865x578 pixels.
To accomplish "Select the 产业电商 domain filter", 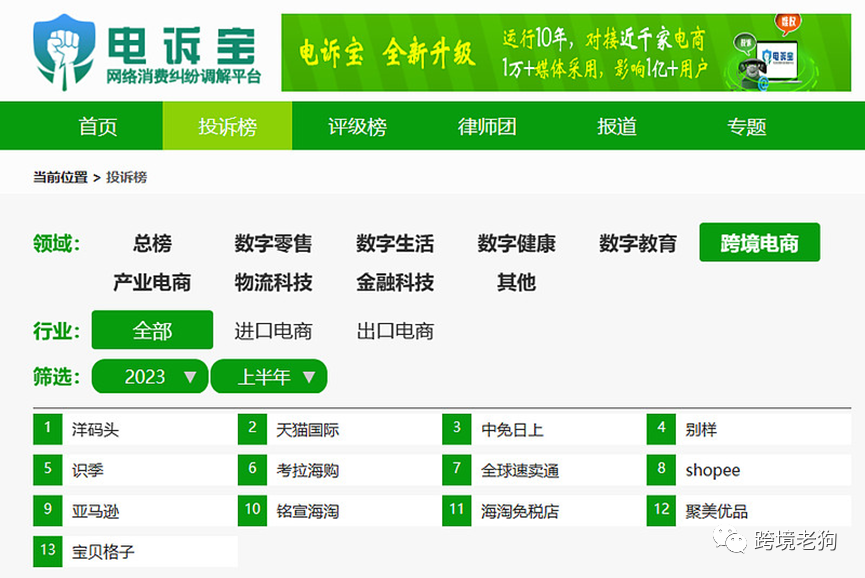I will coord(152,282).
